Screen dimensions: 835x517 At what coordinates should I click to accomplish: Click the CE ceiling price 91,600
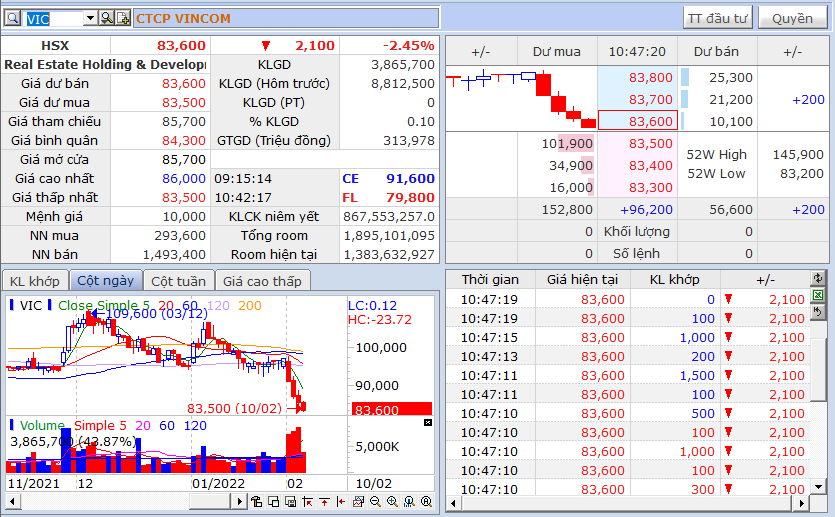click(x=411, y=178)
